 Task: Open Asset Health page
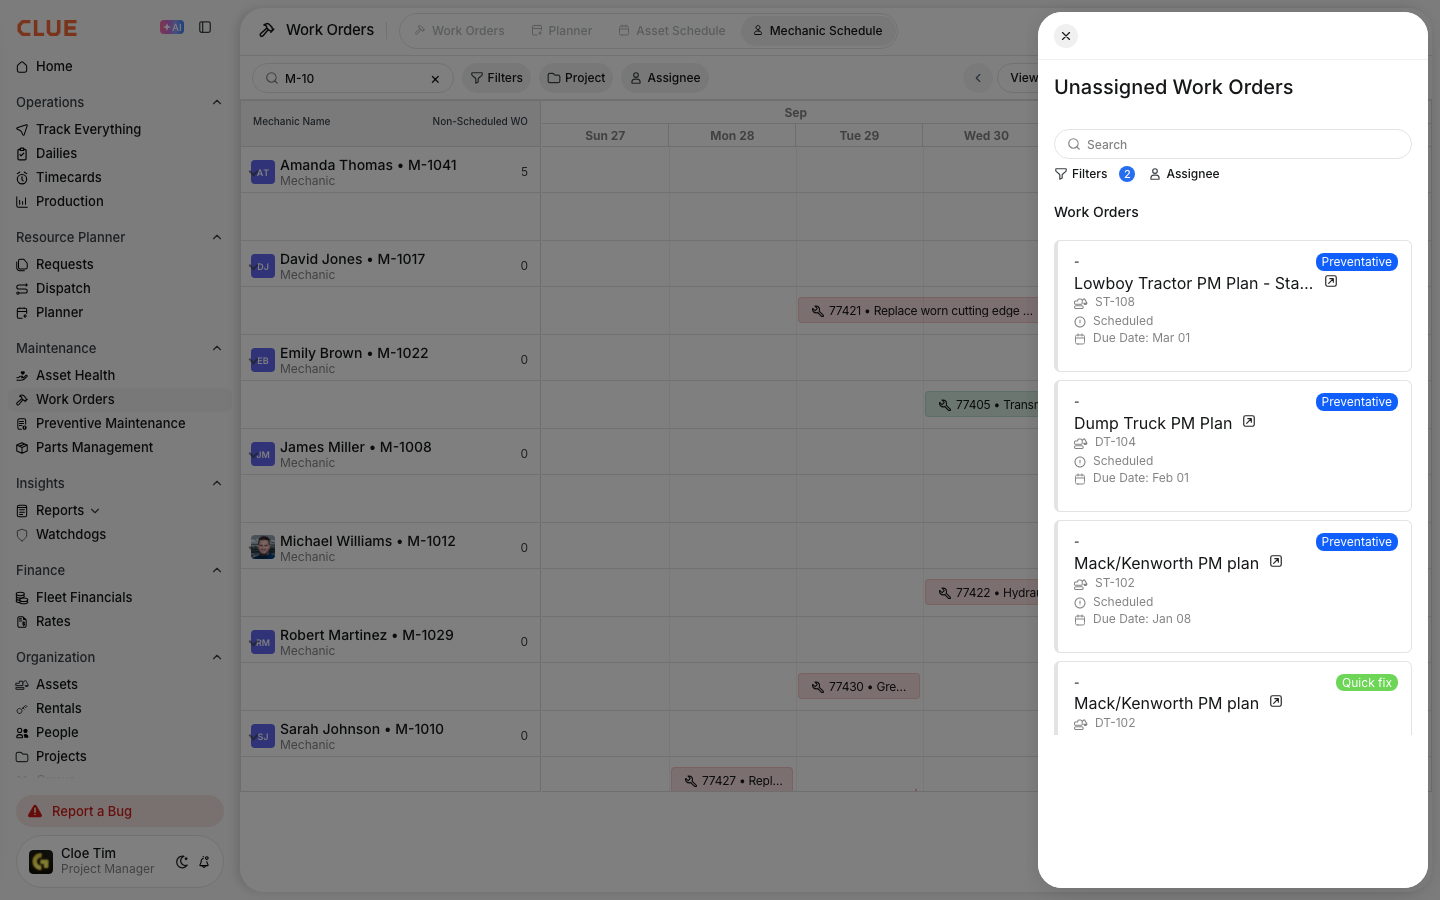75,375
